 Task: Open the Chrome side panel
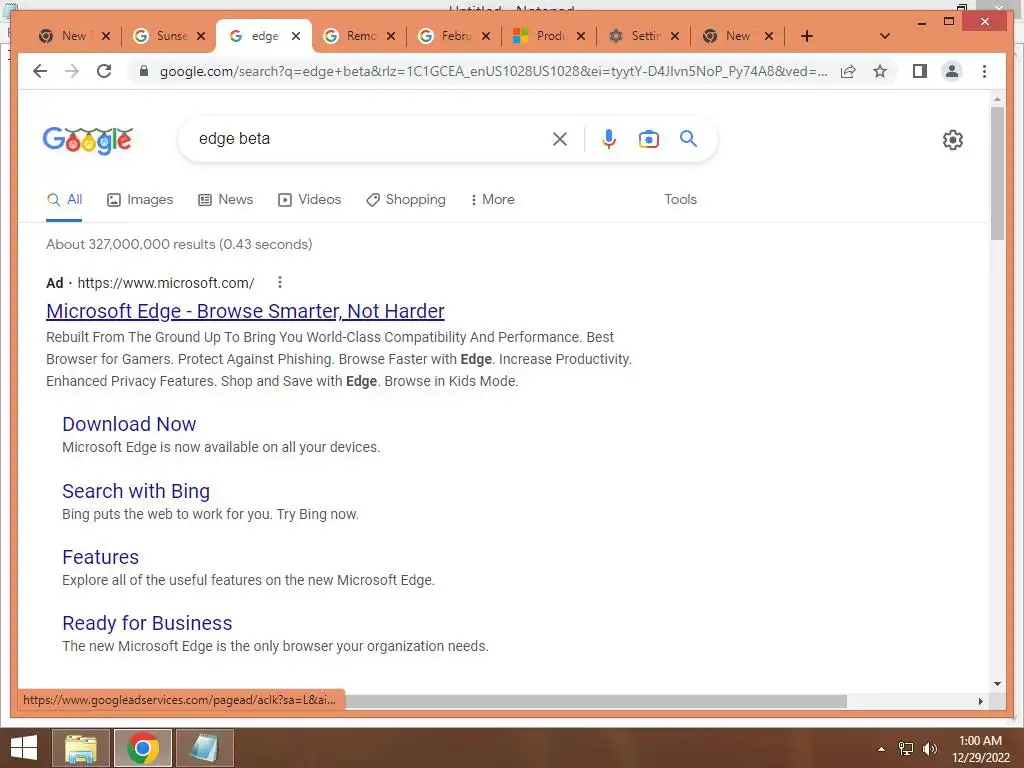tap(920, 71)
